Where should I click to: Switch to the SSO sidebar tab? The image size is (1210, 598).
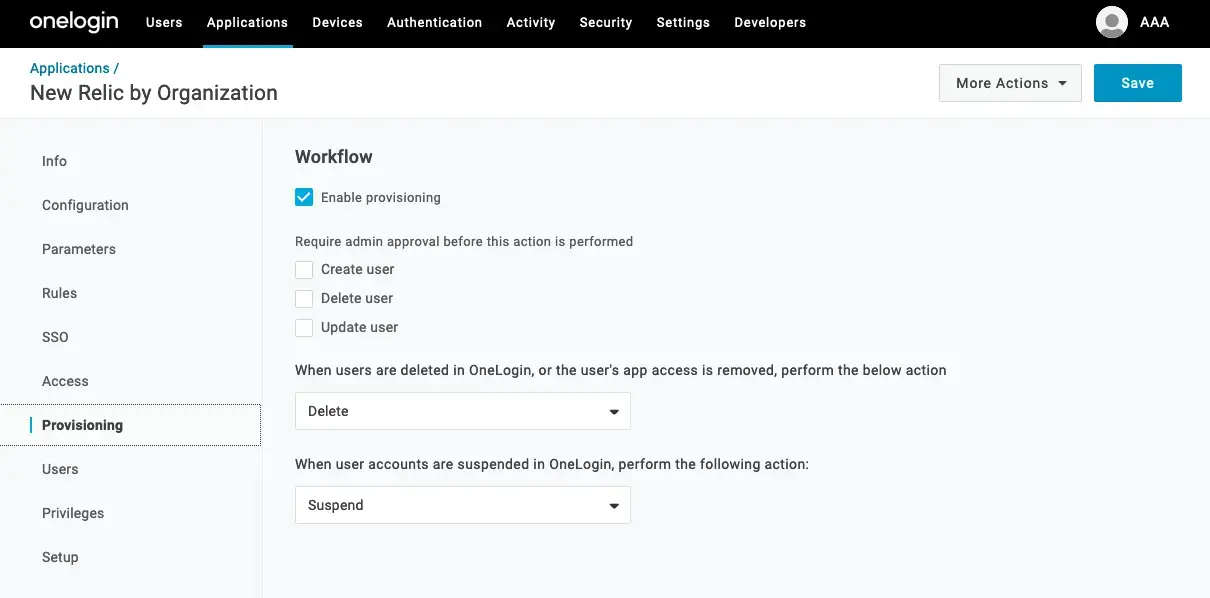pyautogui.click(x=55, y=337)
